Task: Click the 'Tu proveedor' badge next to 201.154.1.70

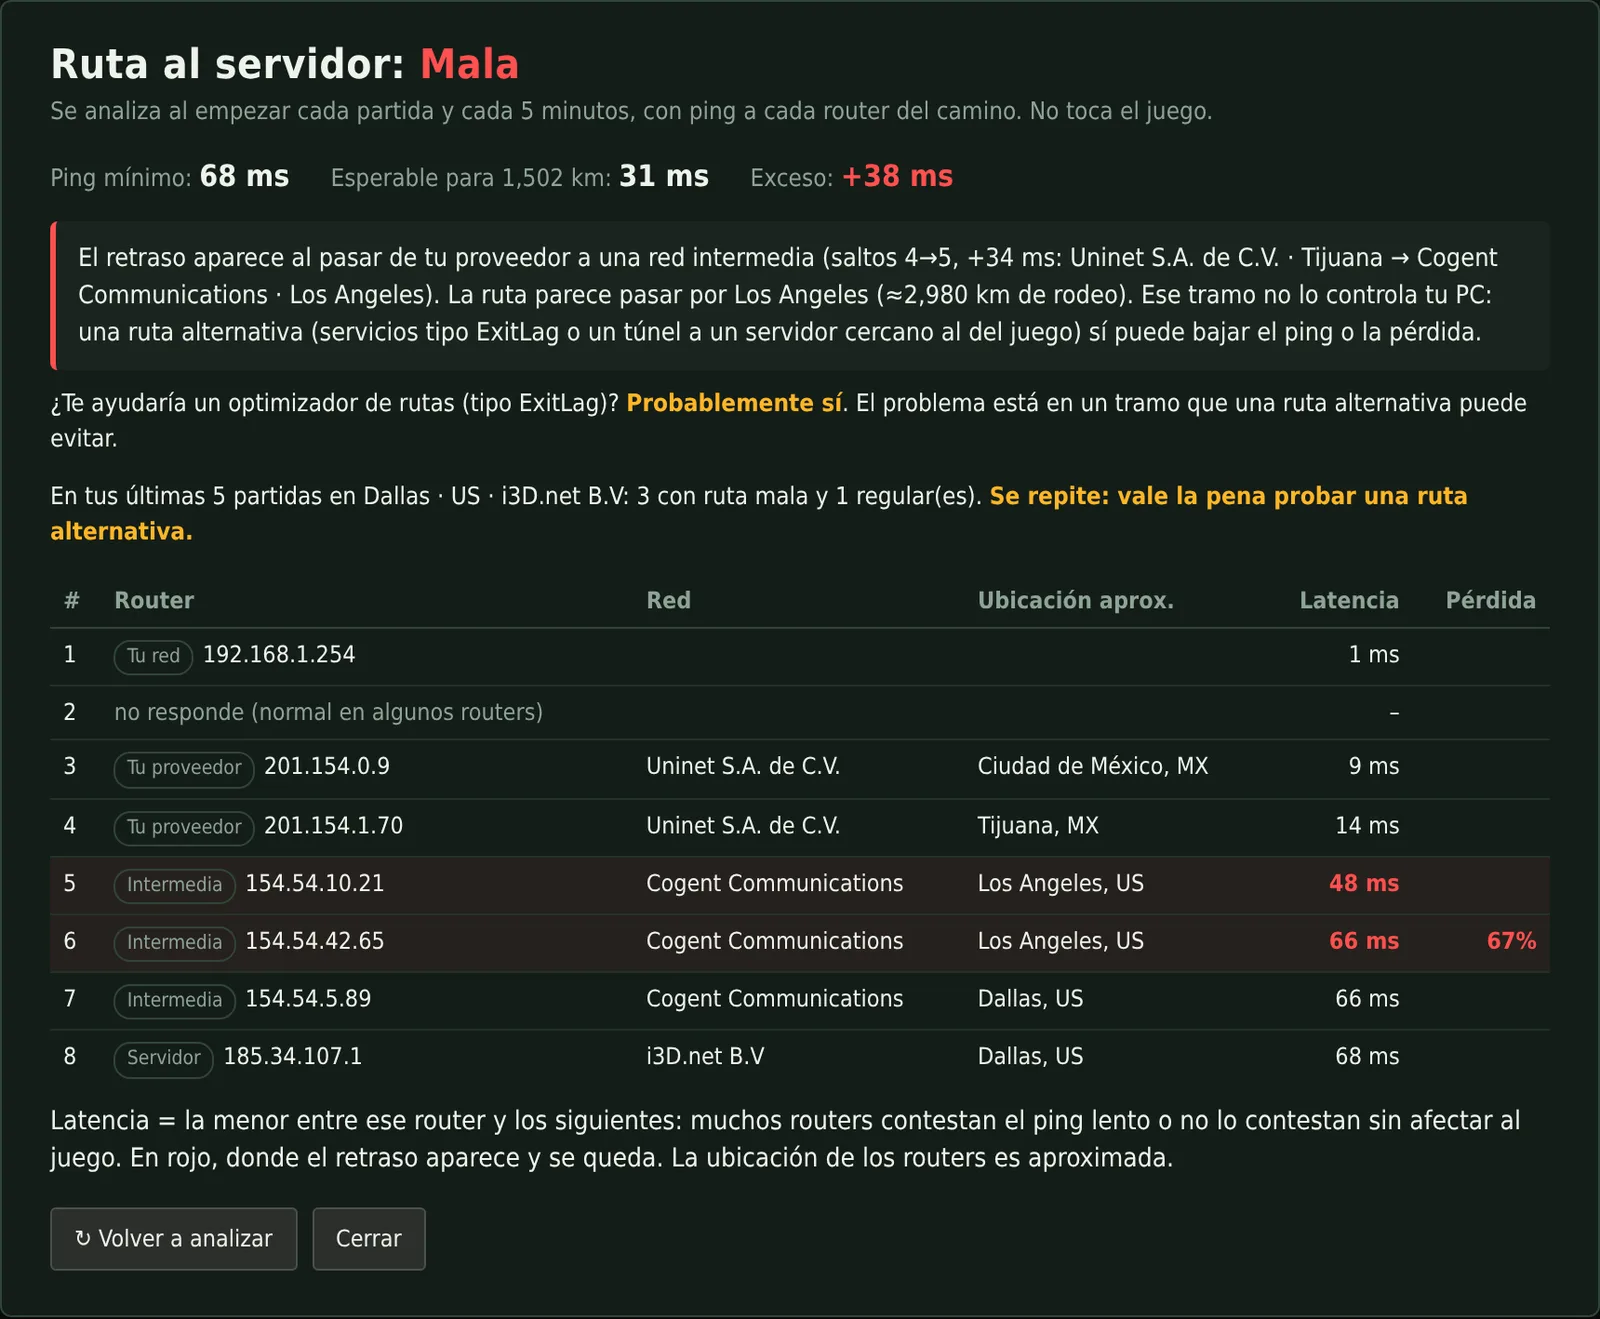Action: [x=184, y=827]
